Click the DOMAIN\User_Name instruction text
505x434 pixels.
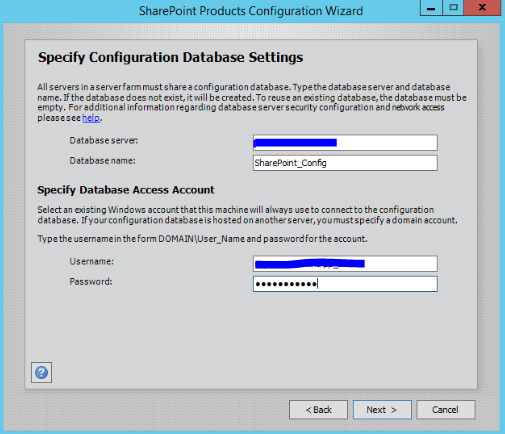coord(202,239)
